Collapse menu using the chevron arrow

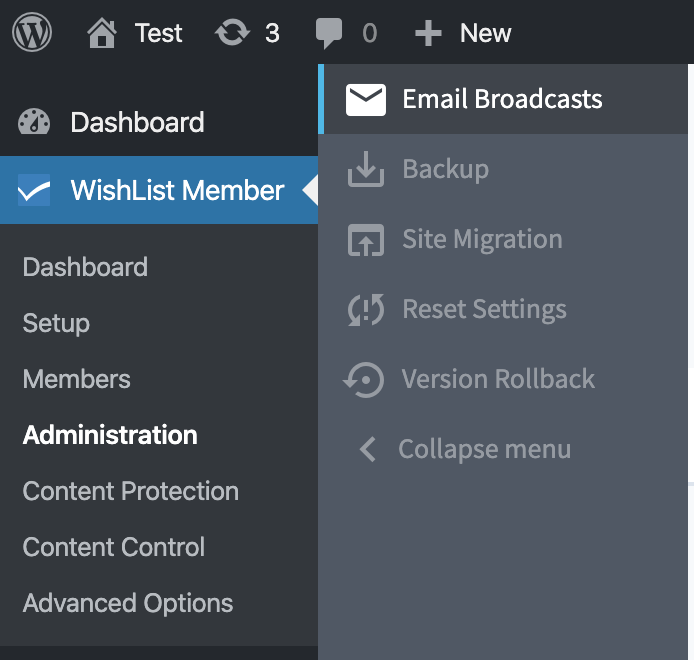[x=368, y=450]
